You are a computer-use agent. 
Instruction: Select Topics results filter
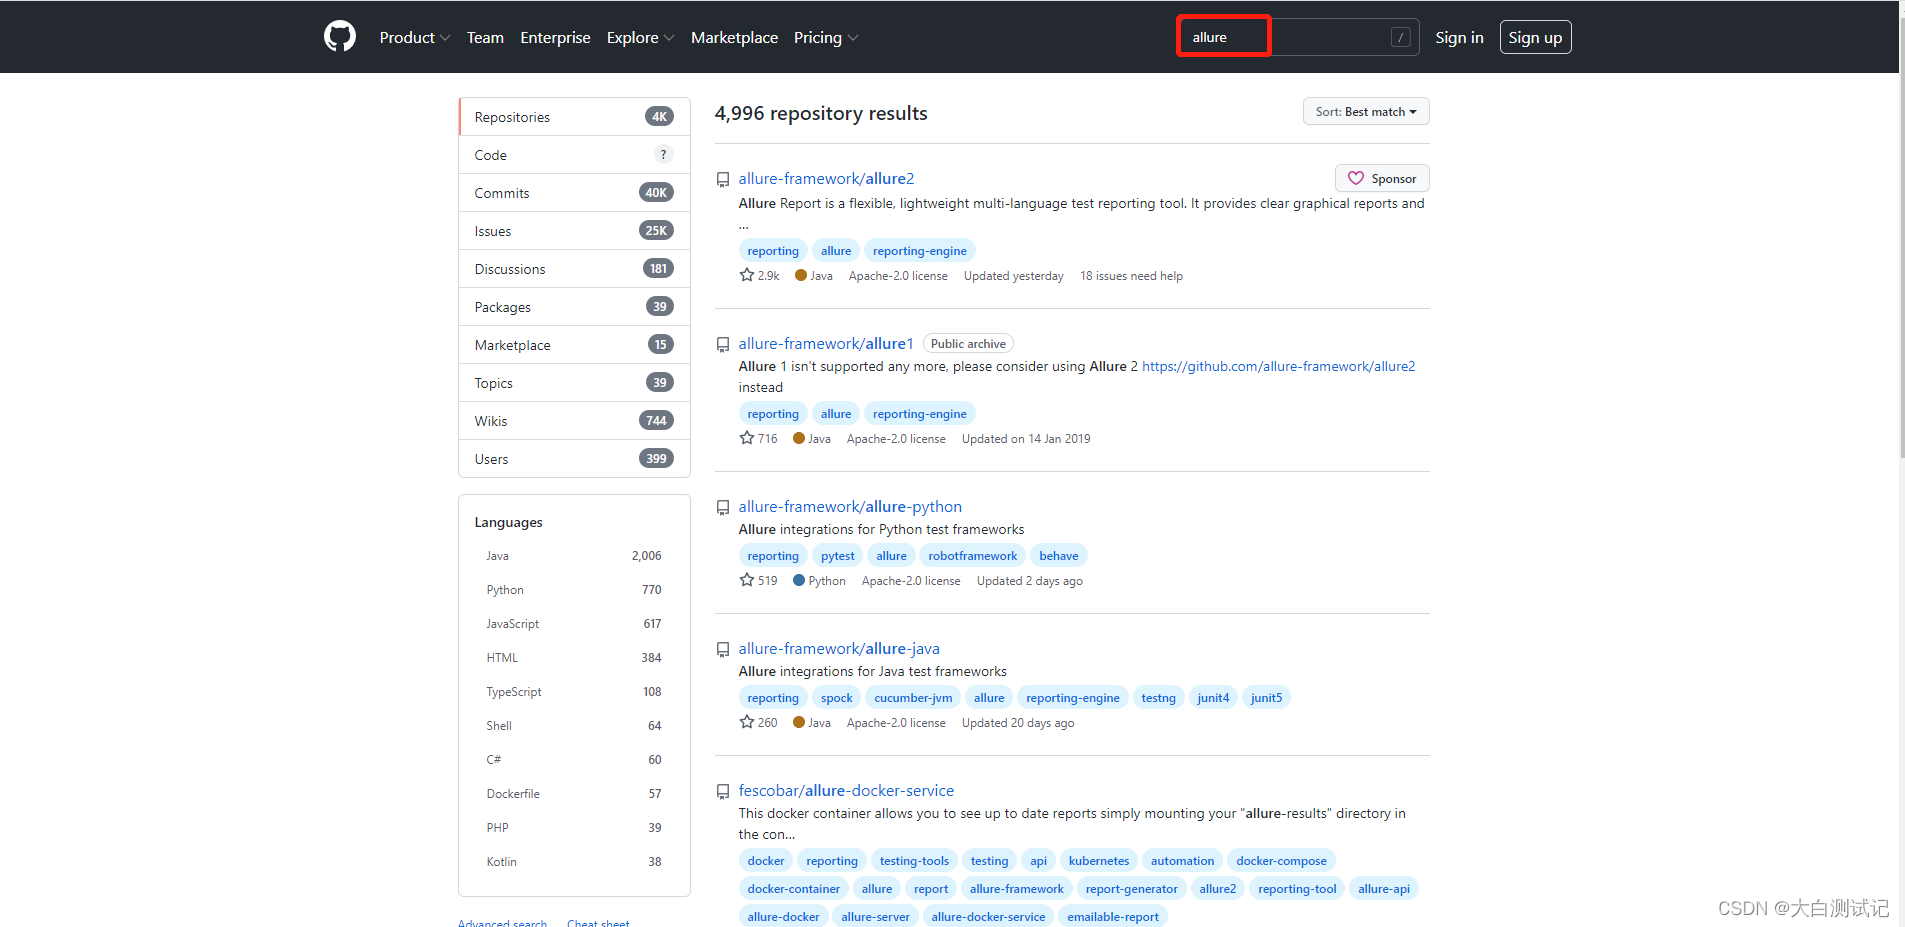tap(575, 383)
